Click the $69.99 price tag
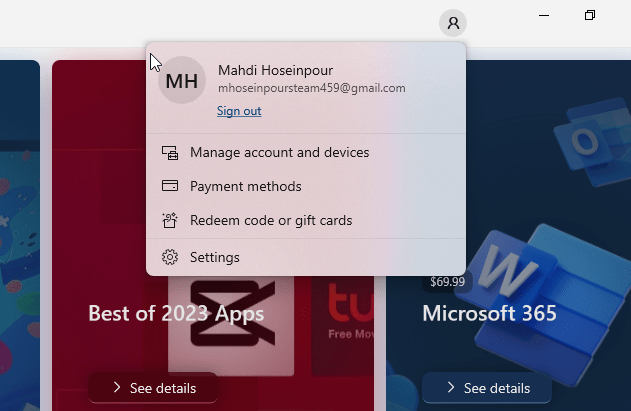631x411 pixels. 447,281
